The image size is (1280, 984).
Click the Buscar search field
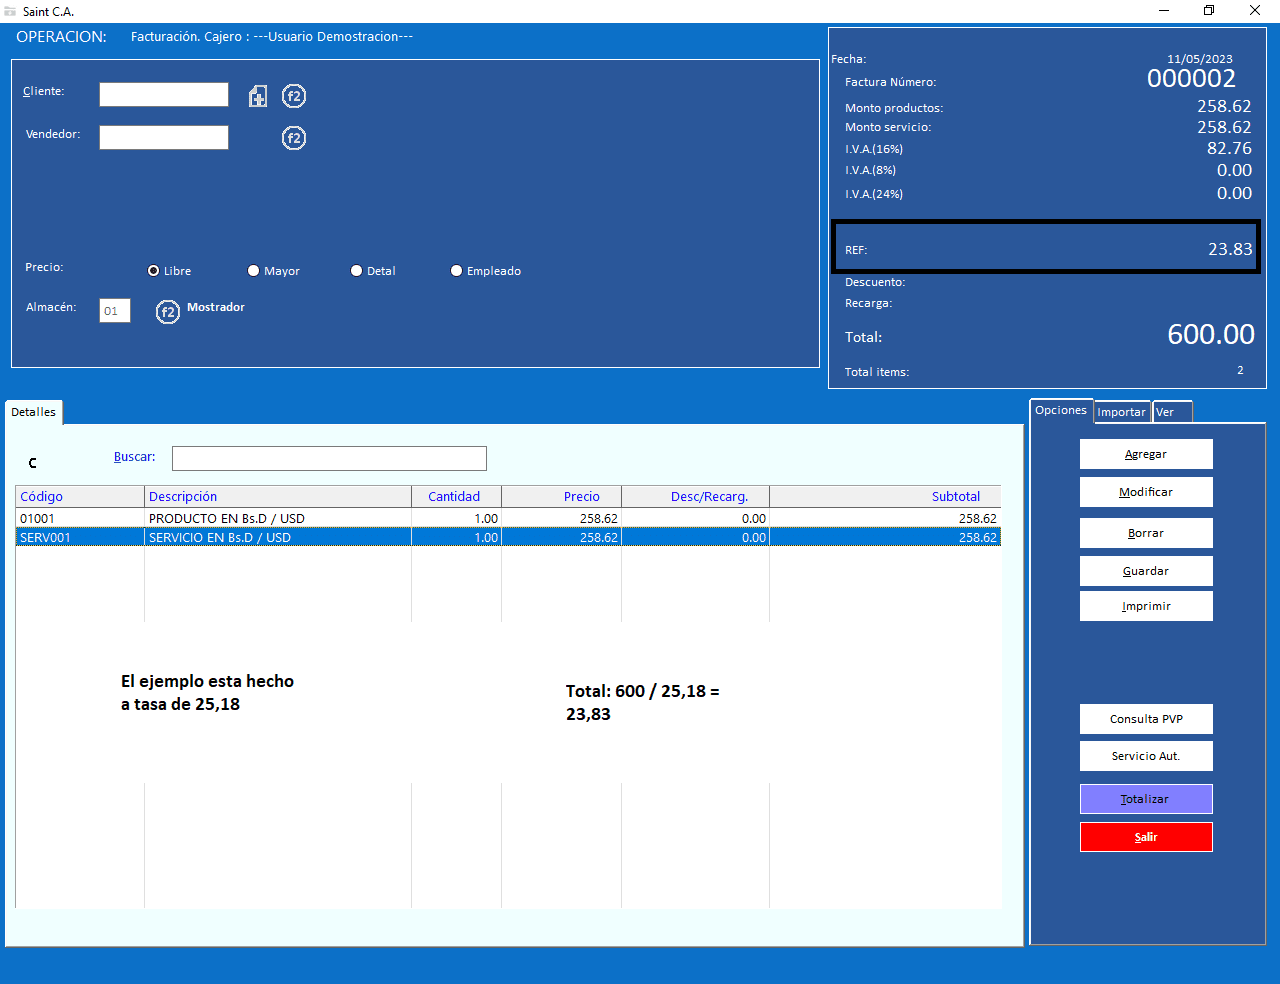(329, 458)
